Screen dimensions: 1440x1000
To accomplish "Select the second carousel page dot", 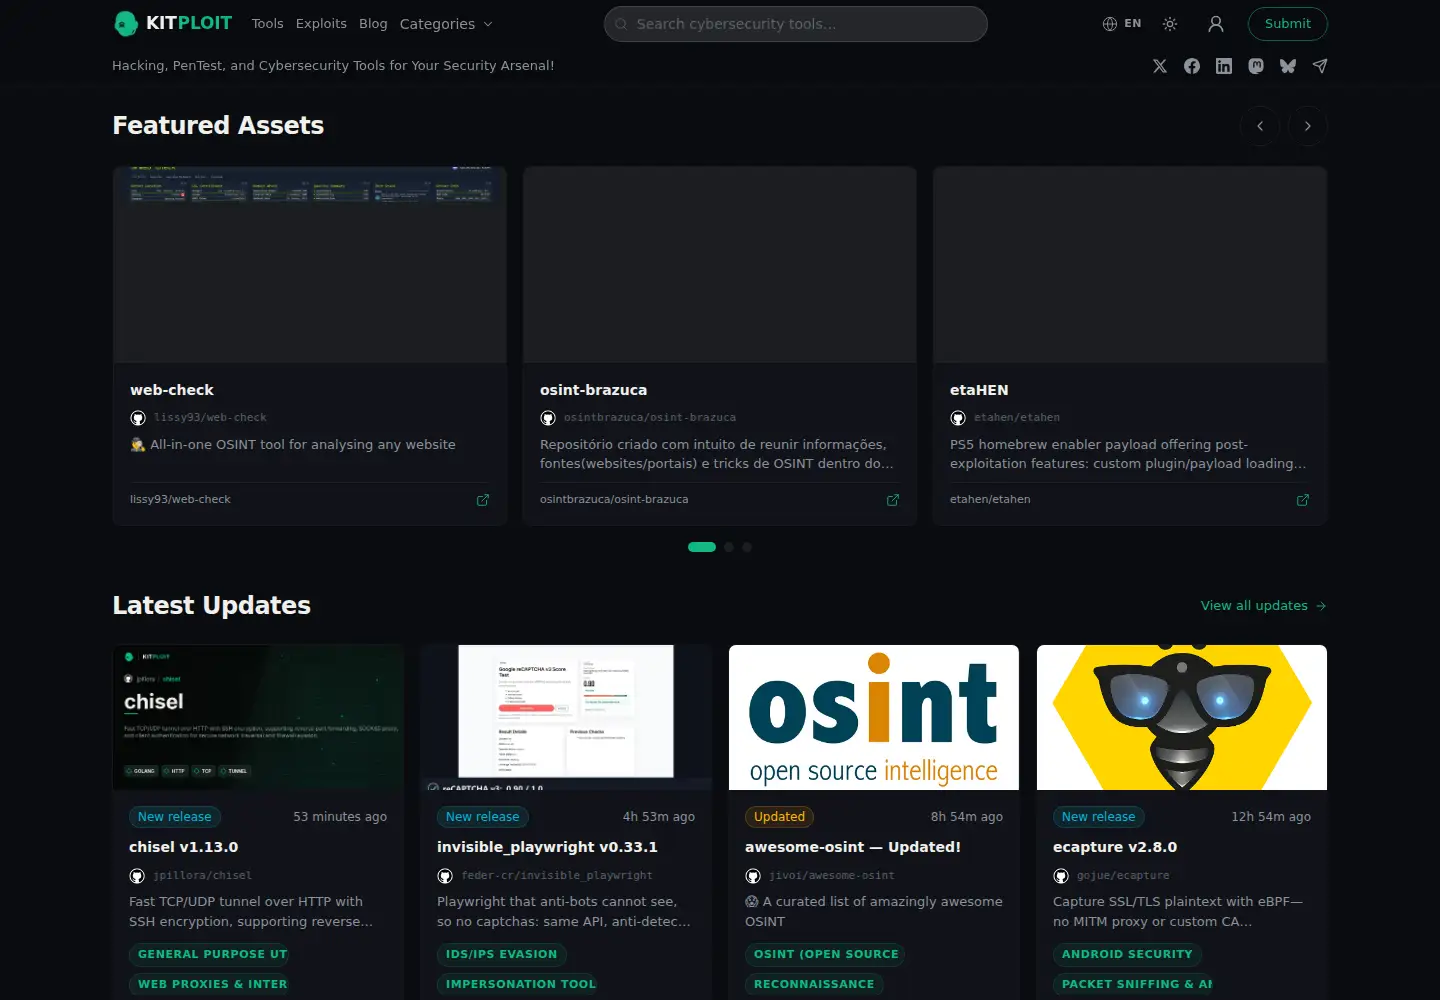I will (x=729, y=547).
